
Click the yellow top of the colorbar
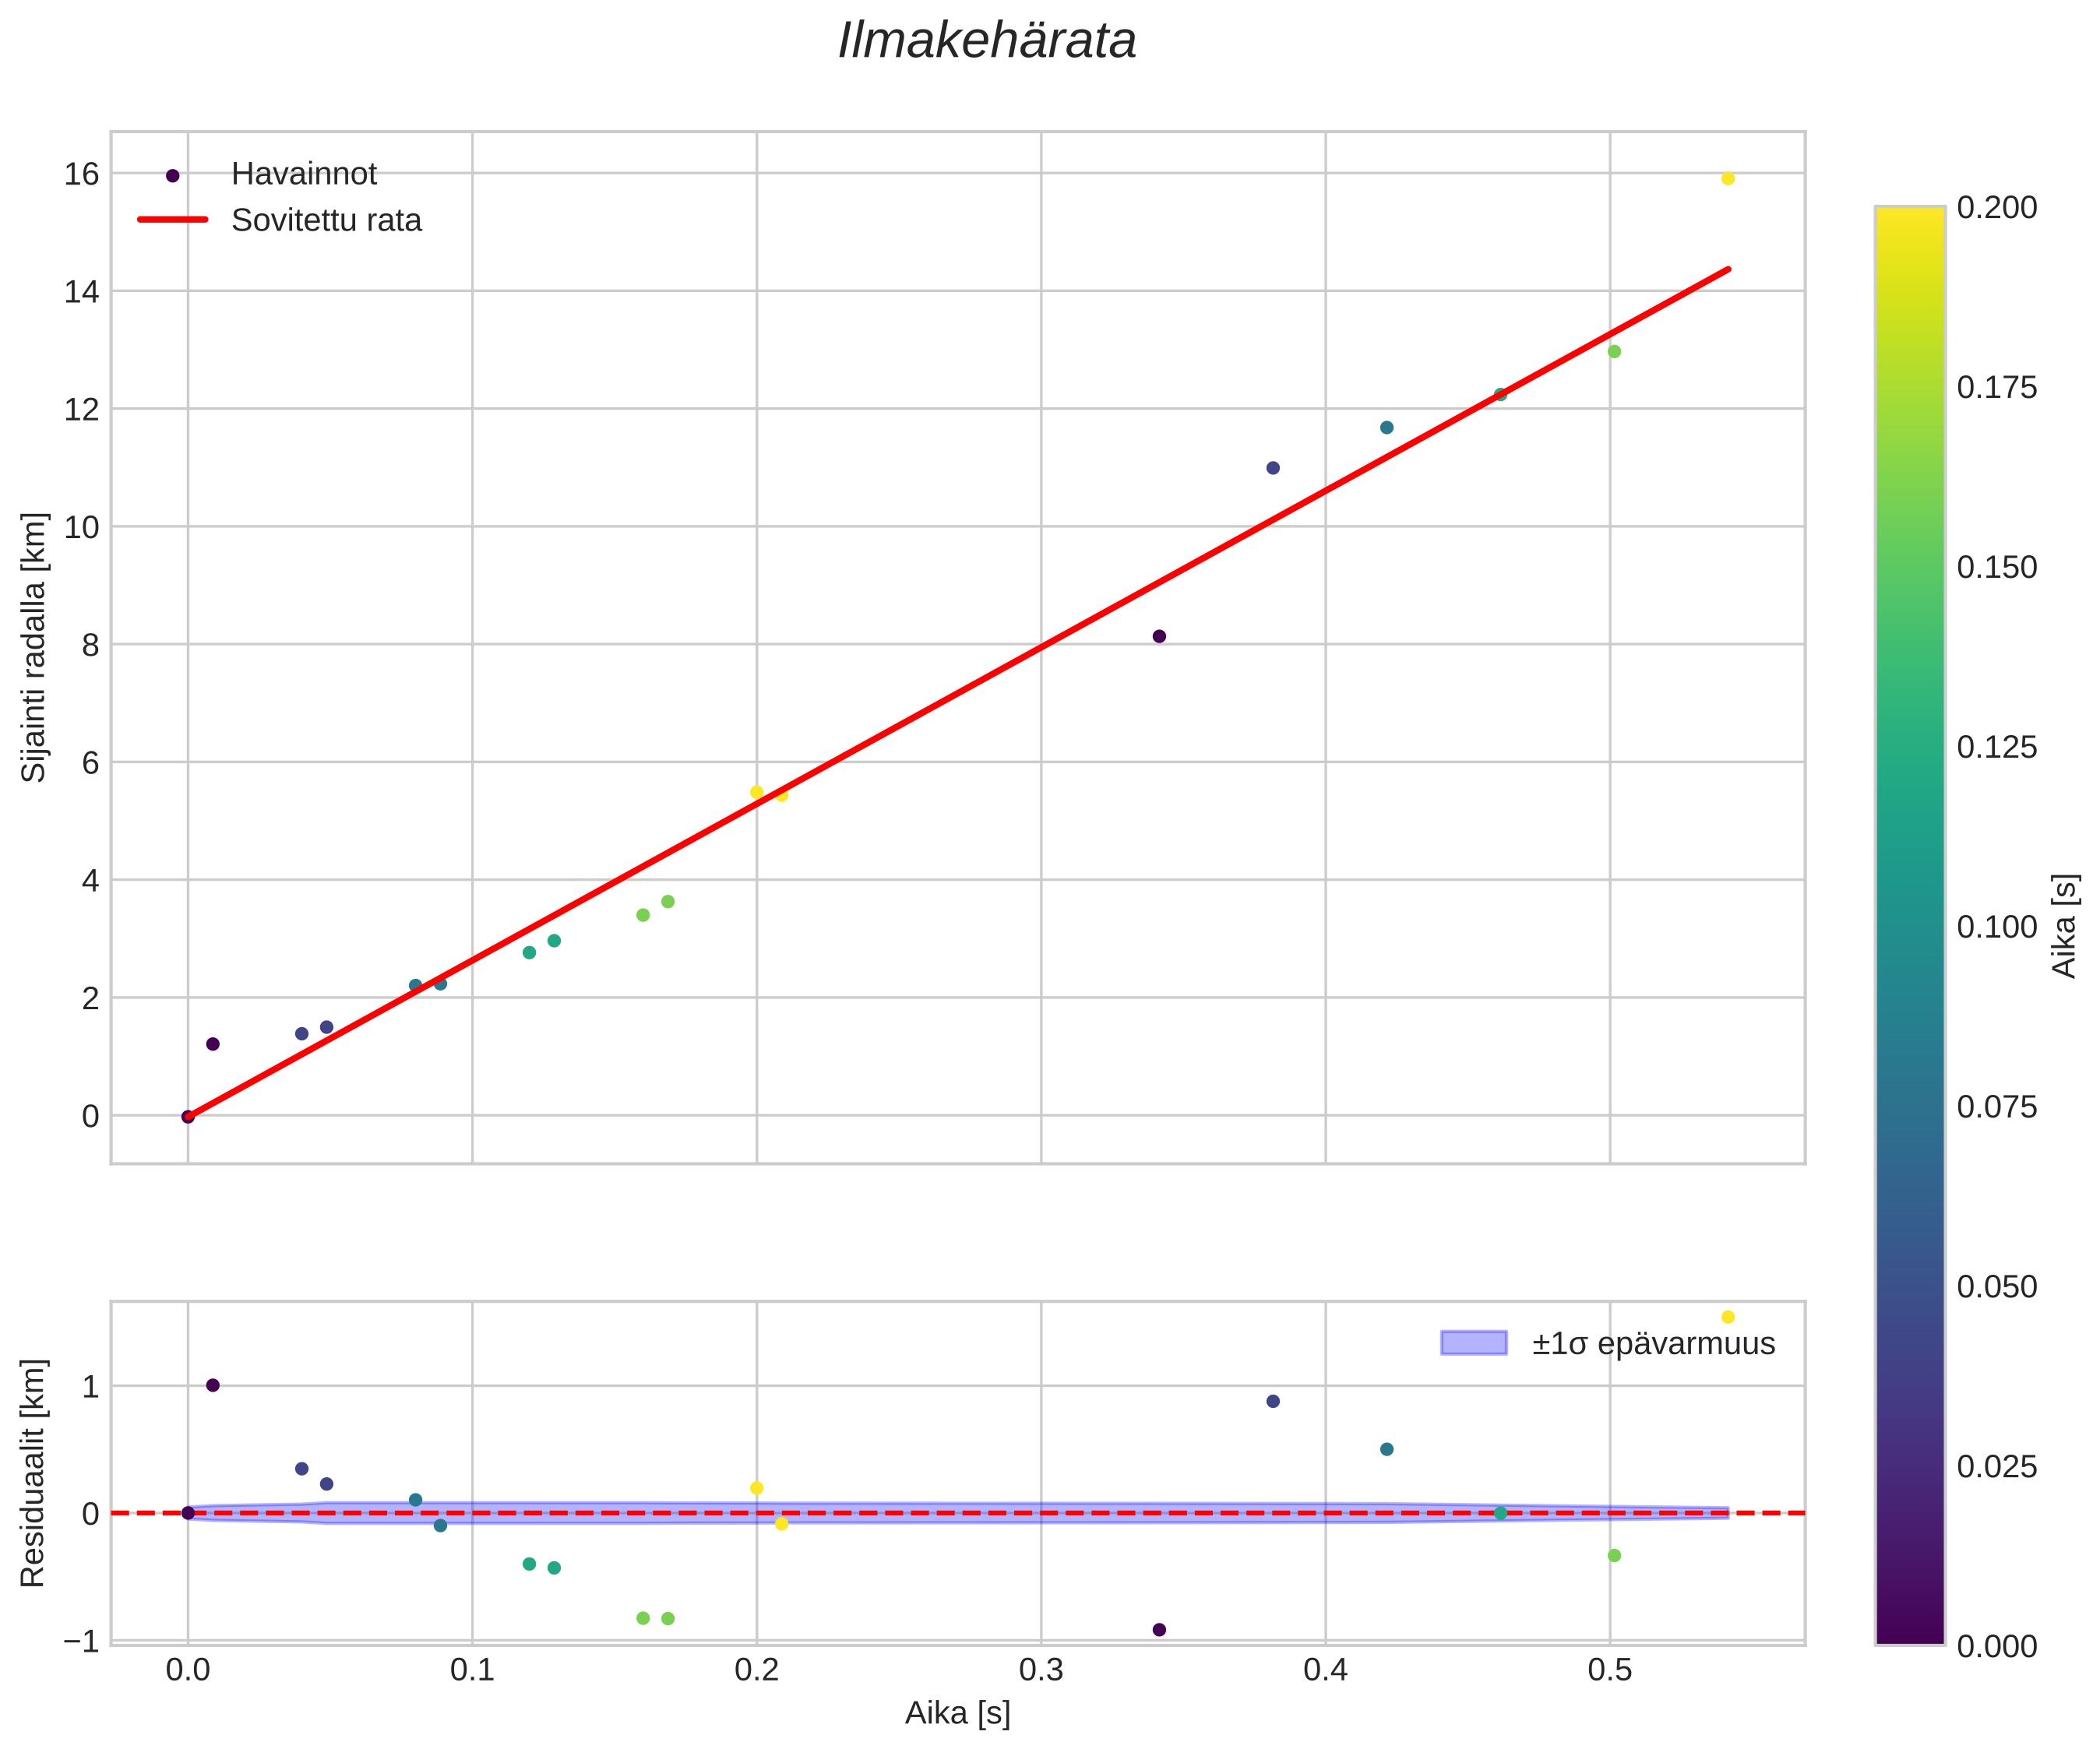(1909, 225)
